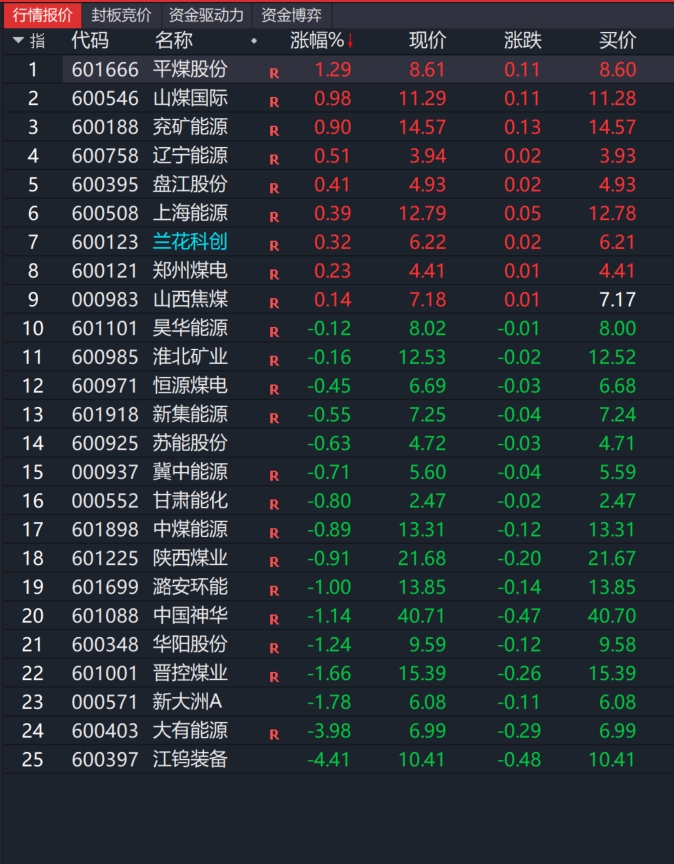
Task: Sort by the 代码 column header
Action: tap(90, 40)
